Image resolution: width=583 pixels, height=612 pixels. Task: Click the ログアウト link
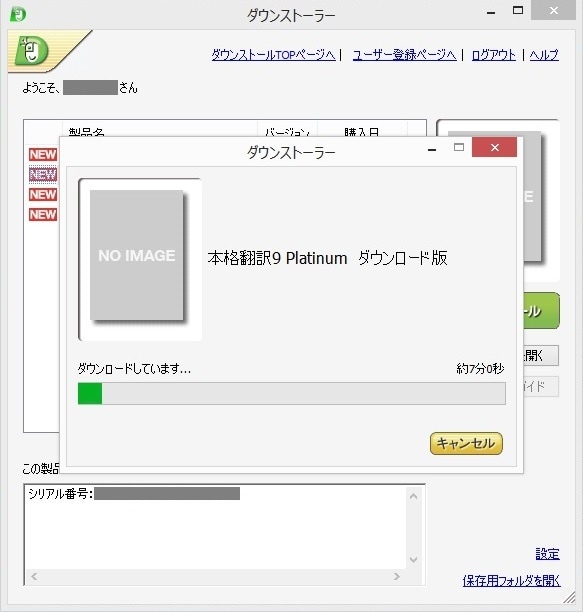[494, 55]
